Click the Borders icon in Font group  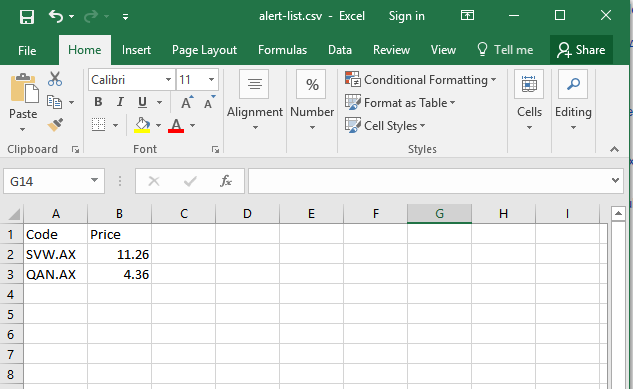(x=99, y=125)
